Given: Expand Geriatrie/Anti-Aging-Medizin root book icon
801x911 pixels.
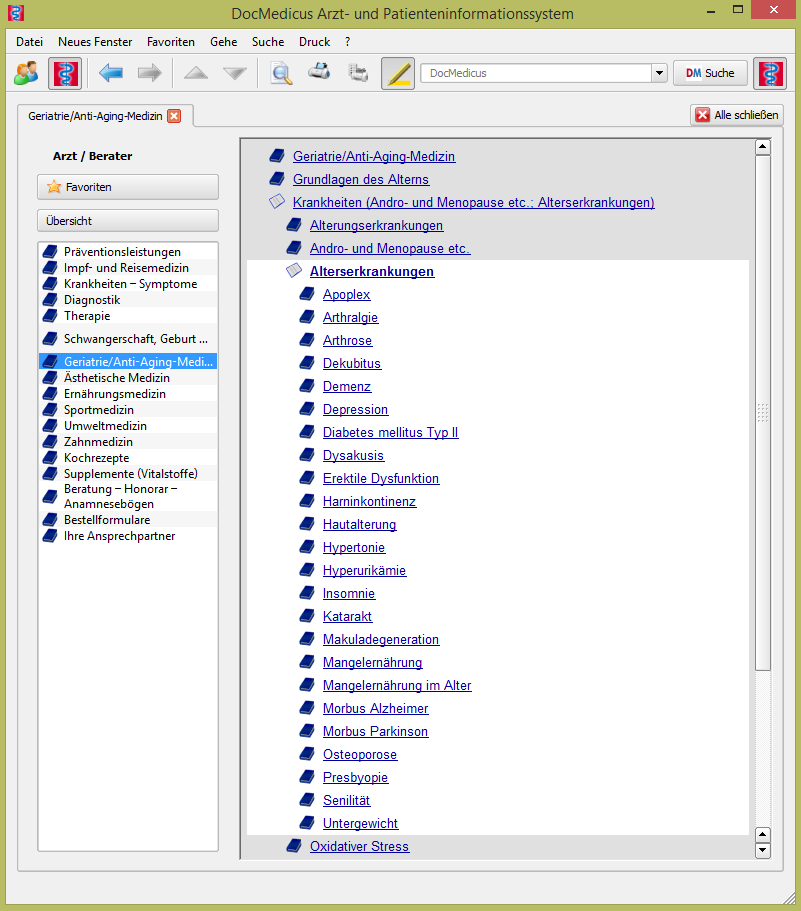Looking at the screenshot, I should coord(277,156).
